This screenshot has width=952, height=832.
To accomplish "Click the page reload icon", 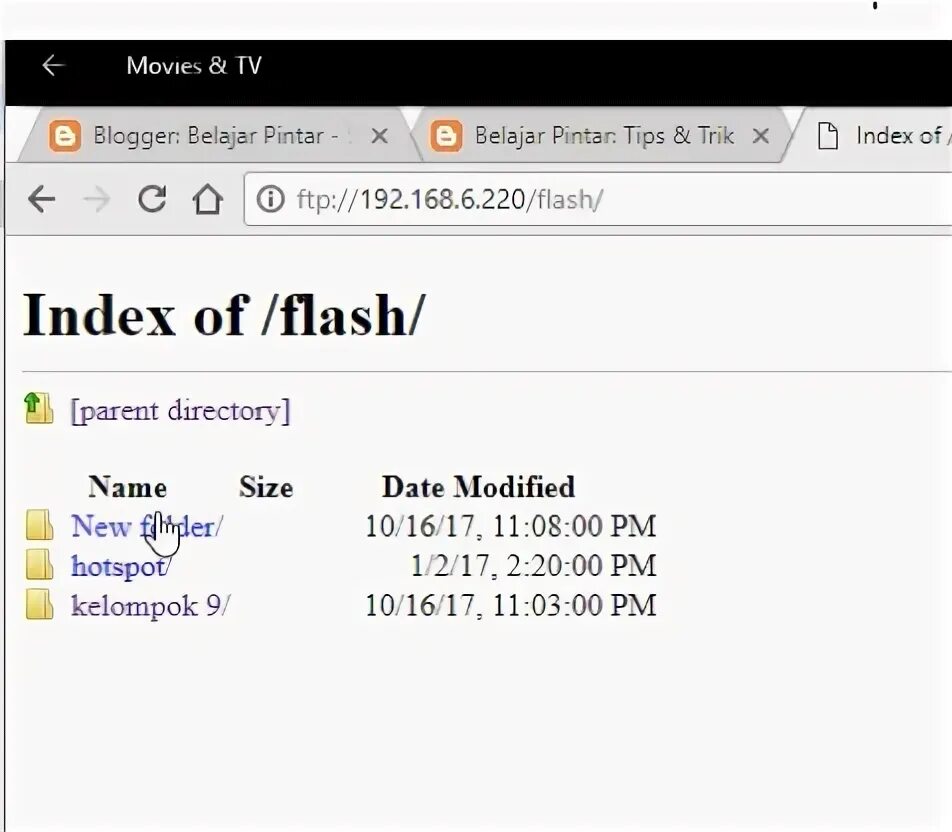I will [x=152, y=199].
